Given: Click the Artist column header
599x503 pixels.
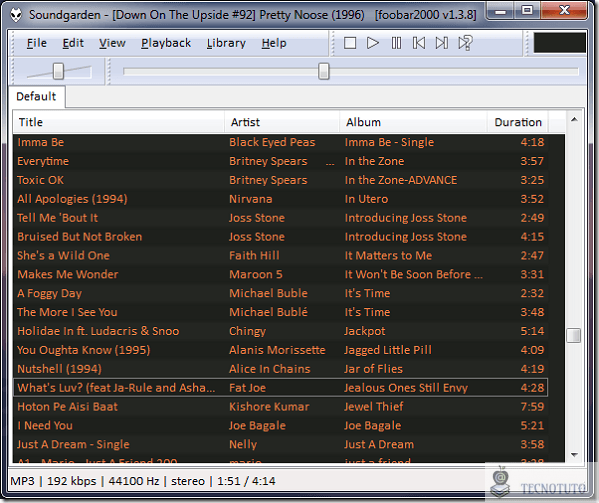Looking at the screenshot, I should click(282, 122).
